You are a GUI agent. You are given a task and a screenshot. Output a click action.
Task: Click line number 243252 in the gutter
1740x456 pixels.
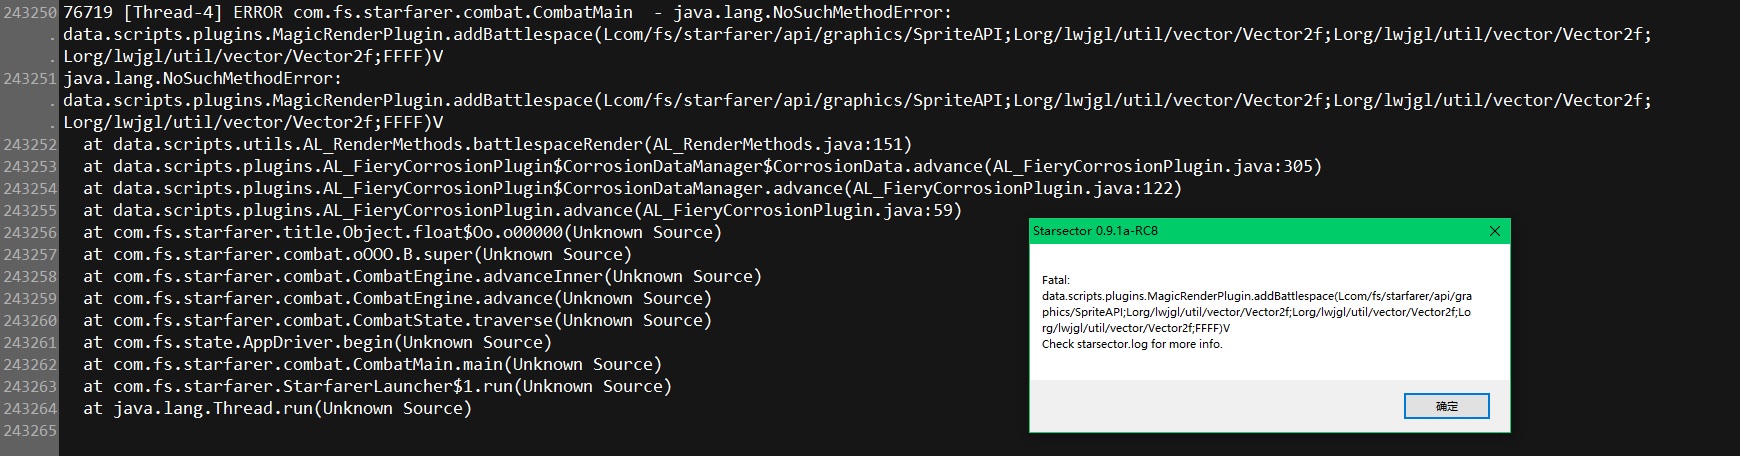[30, 144]
